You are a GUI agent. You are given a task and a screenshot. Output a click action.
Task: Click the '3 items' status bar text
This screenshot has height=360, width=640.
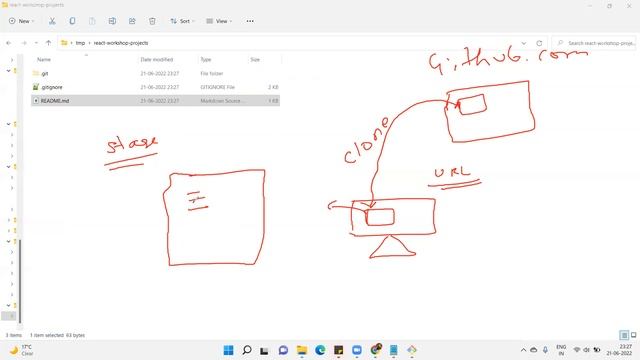(13, 335)
